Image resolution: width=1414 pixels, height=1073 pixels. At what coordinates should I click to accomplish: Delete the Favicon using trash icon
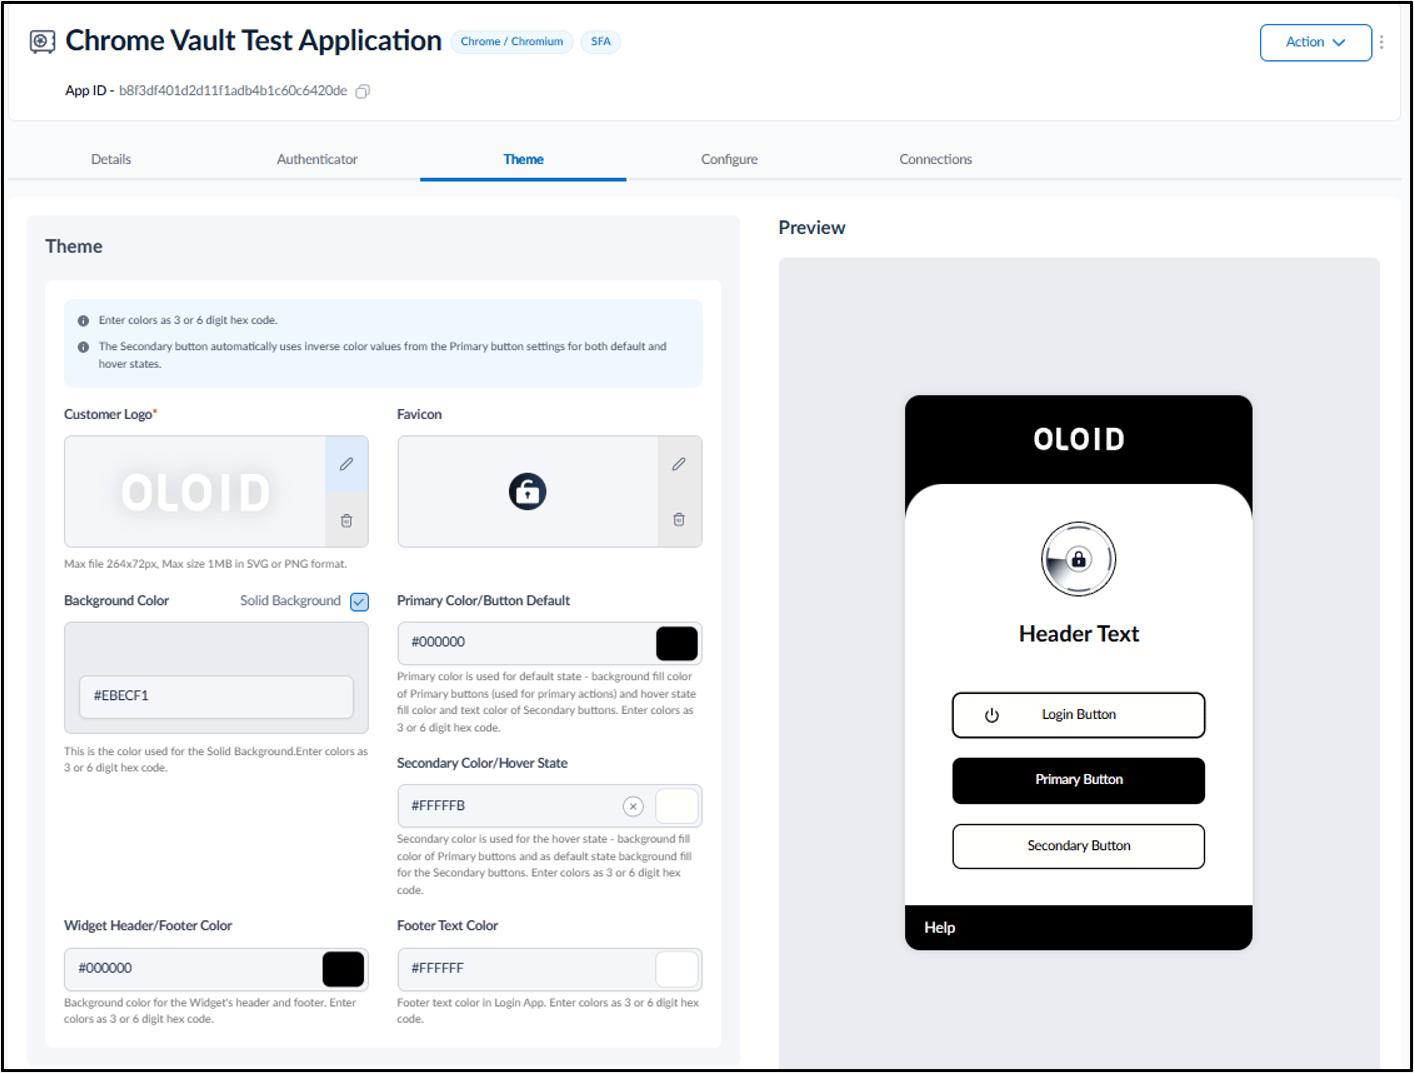[679, 519]
